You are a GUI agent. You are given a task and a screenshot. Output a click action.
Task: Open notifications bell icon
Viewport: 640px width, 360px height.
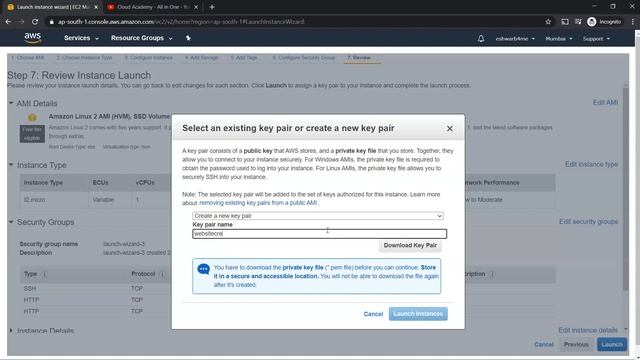tap(481, 38)
